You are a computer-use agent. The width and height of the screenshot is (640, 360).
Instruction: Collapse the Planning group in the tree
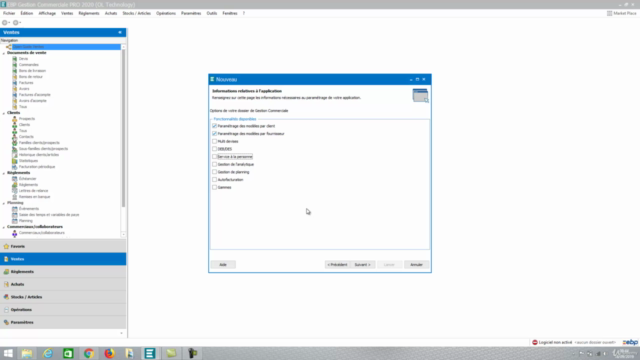click(x=4, y=203)
